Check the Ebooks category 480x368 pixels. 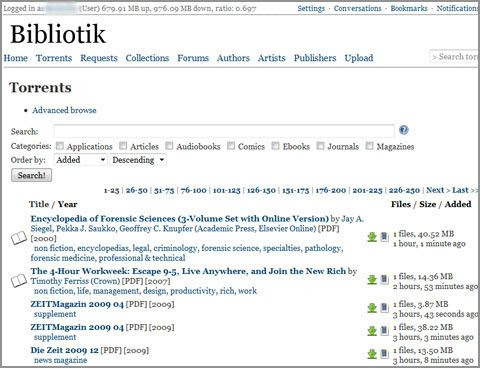click(x=275, y=146)
